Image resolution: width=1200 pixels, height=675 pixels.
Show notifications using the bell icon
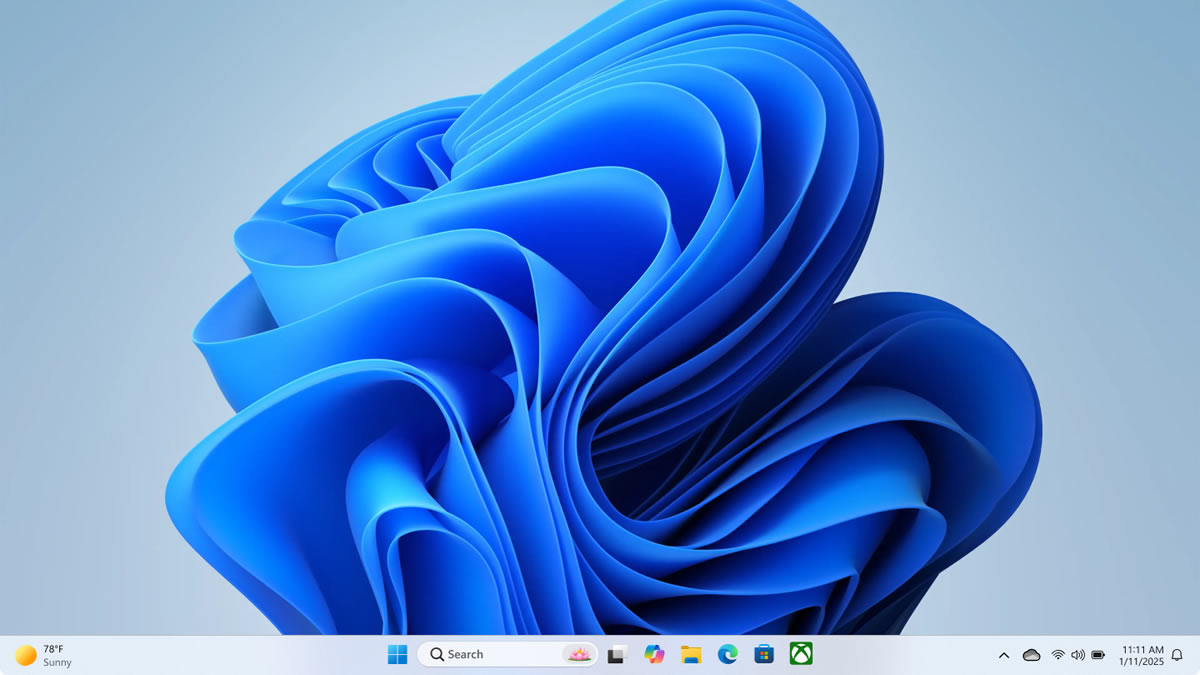1177,655
